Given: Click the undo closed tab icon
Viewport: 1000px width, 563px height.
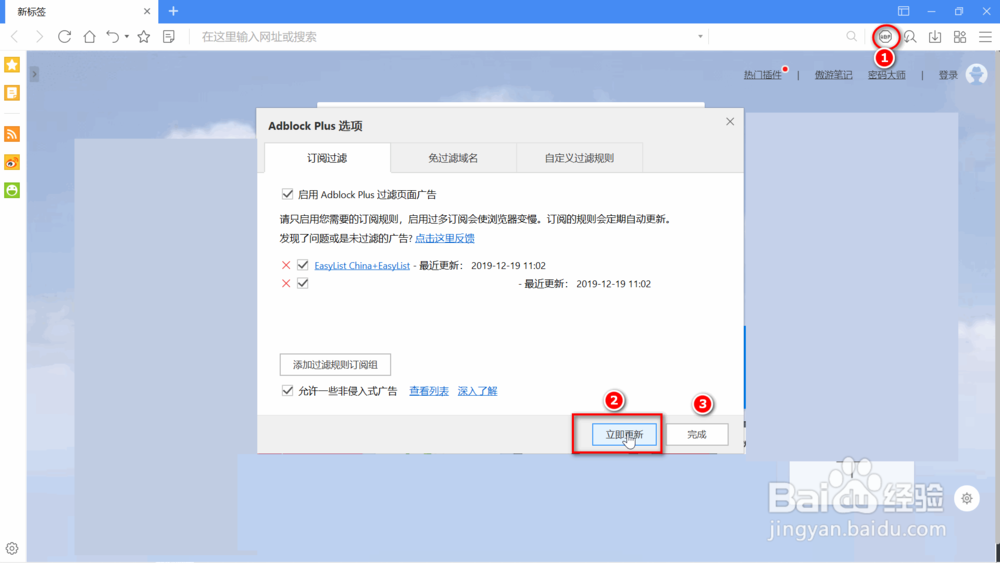Looking at the screenshot, I should coord(112,36).
